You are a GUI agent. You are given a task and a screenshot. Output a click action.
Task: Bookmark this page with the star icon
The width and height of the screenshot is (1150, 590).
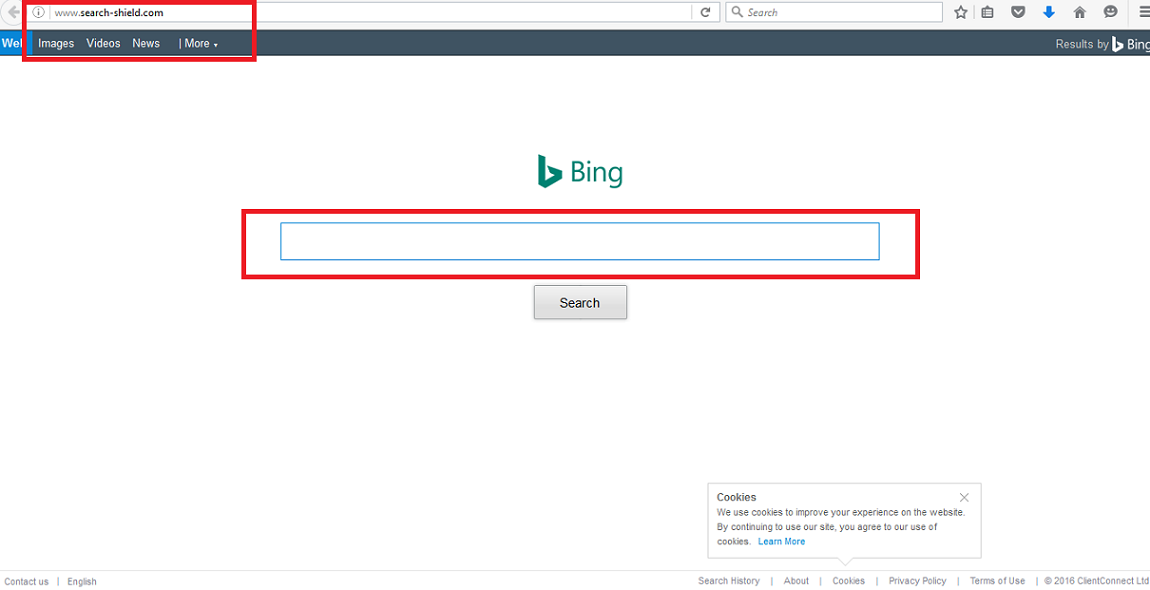961,13
